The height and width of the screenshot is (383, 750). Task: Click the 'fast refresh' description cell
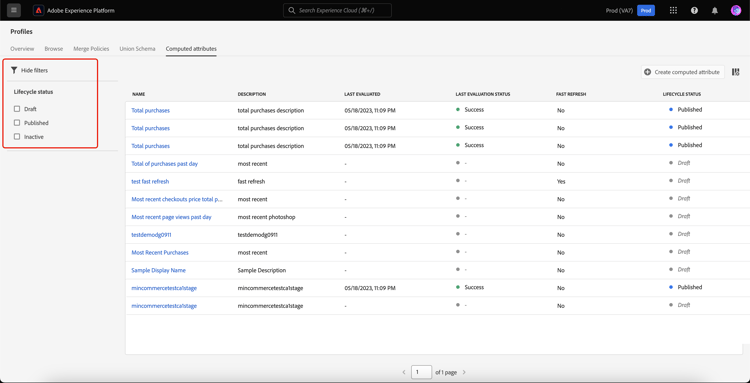[251, 182]
